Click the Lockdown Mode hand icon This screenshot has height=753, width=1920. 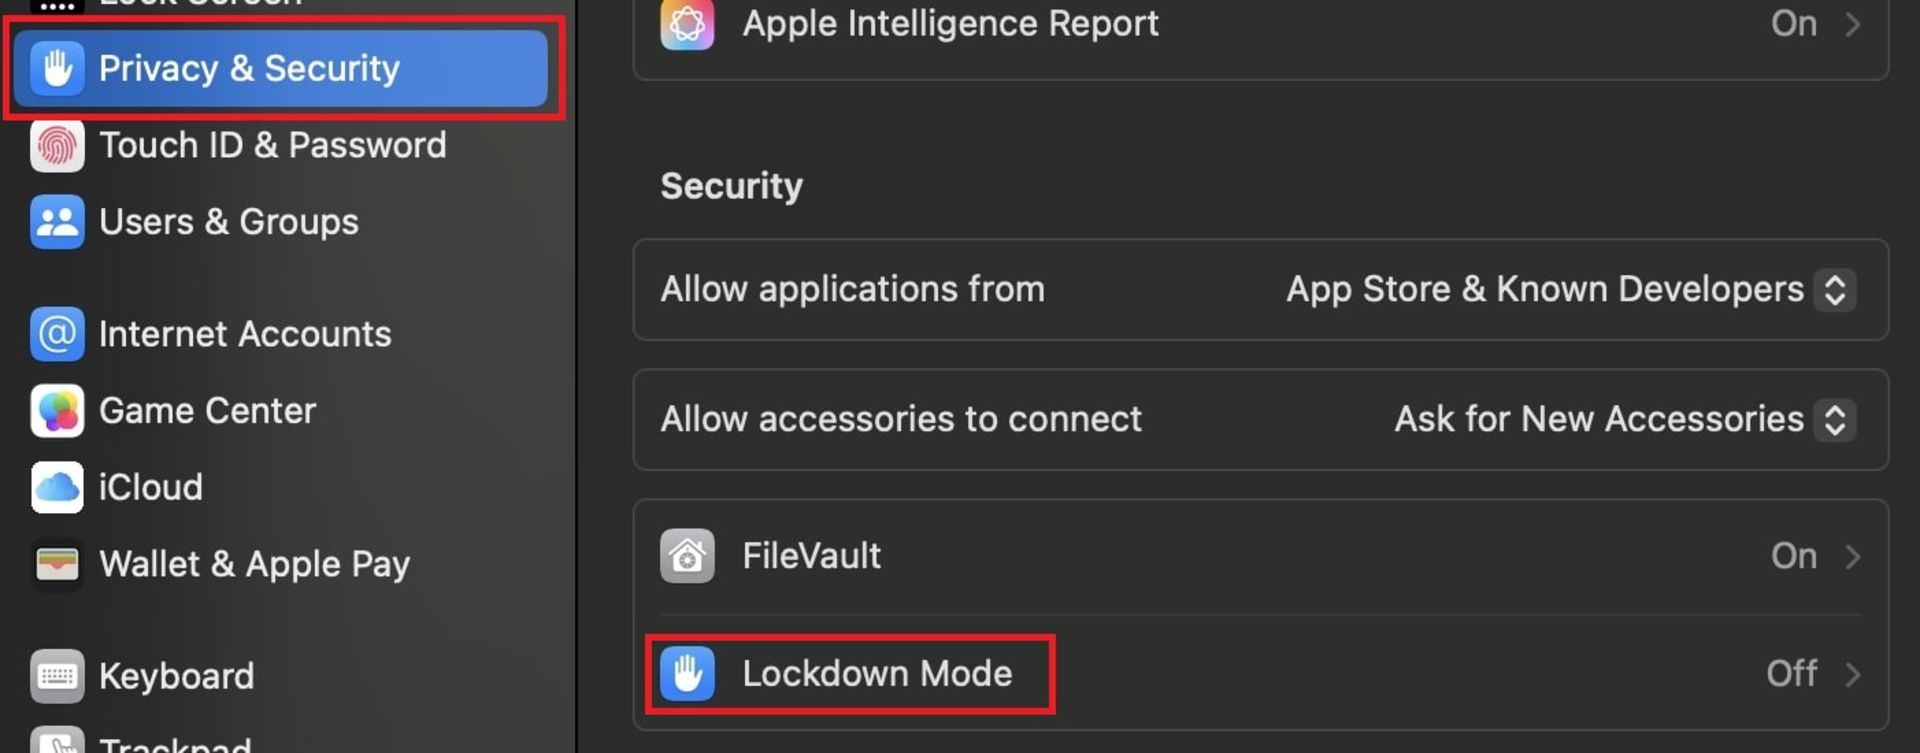coord(687,674)
